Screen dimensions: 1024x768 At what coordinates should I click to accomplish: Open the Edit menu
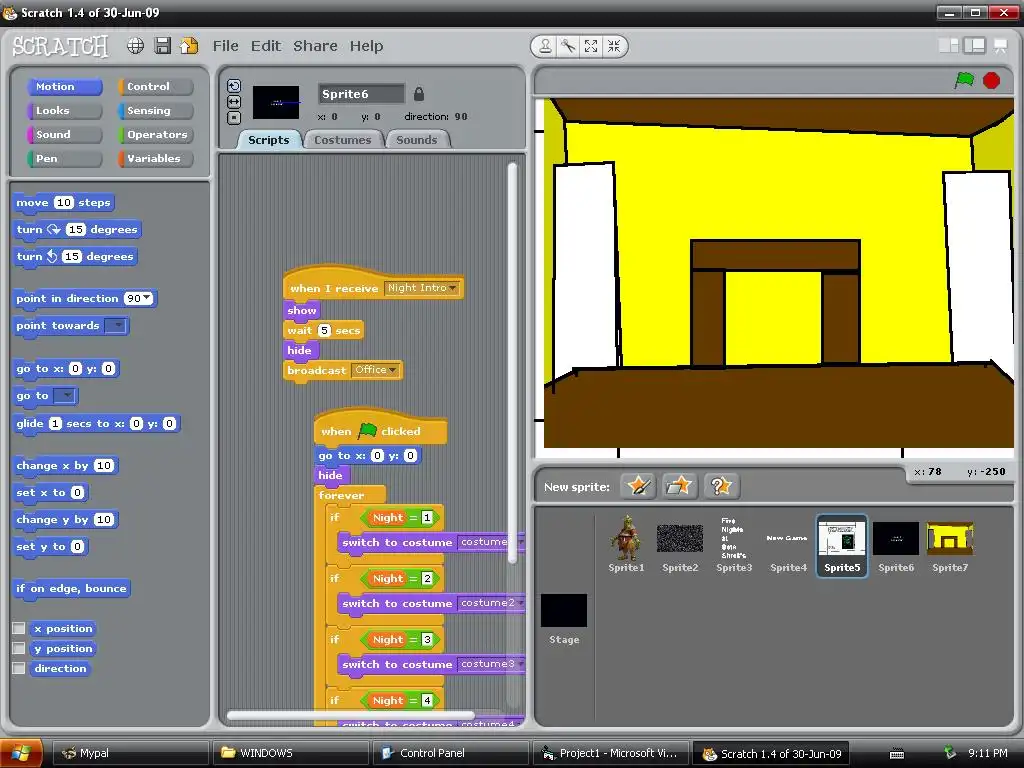point(266,46)
